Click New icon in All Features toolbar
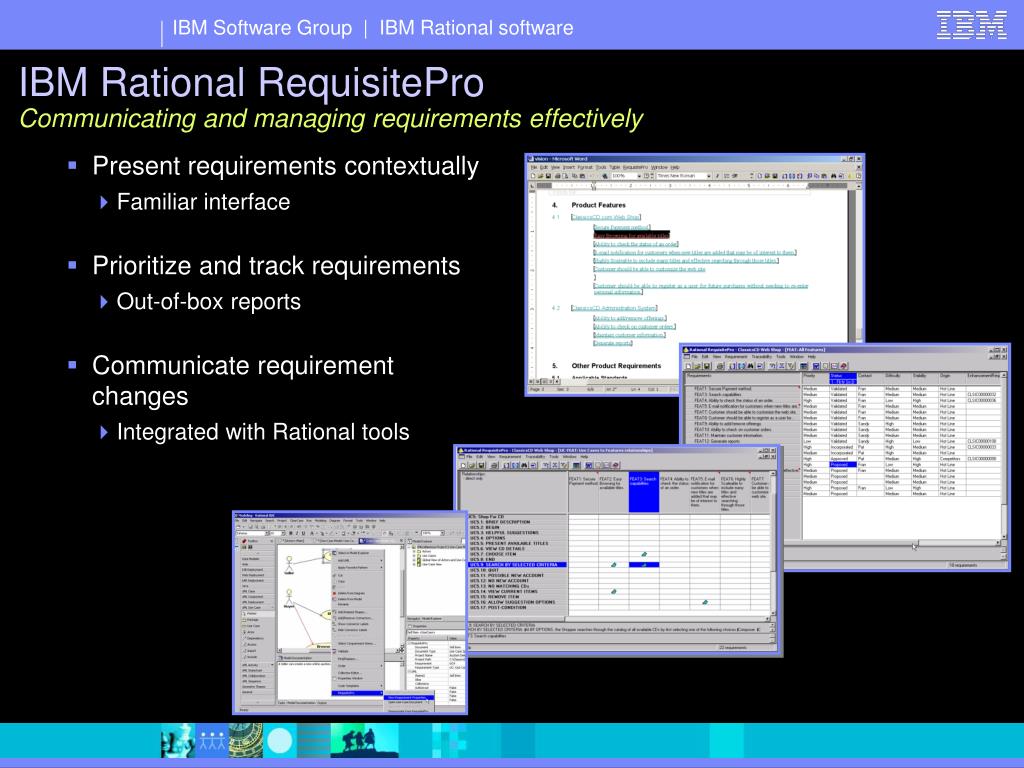 [688, 366]
